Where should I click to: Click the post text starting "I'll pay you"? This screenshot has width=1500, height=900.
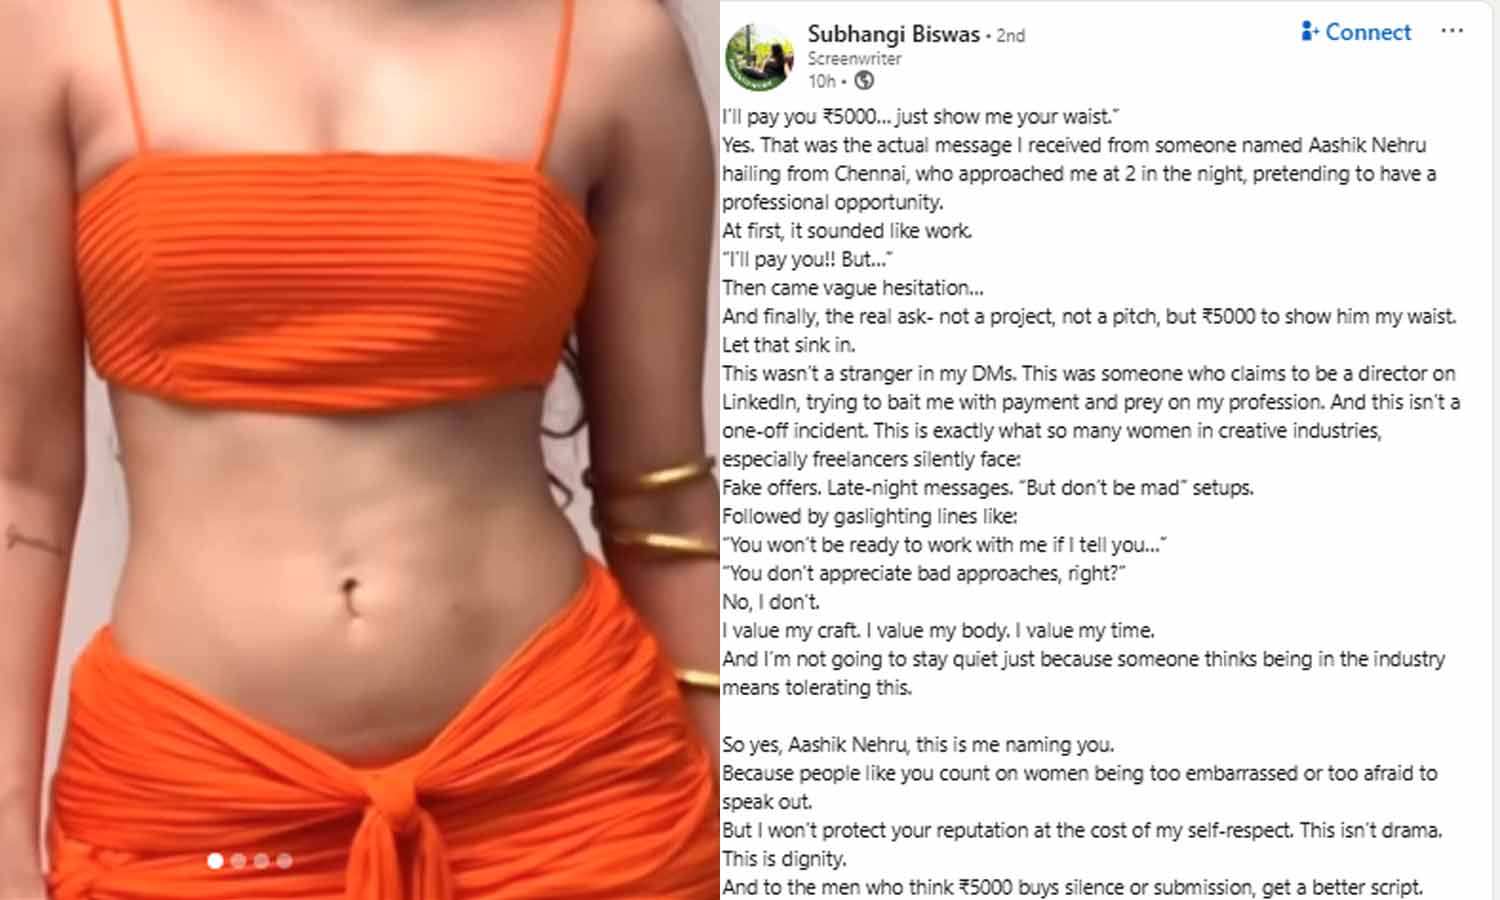[x=920, y=116]
